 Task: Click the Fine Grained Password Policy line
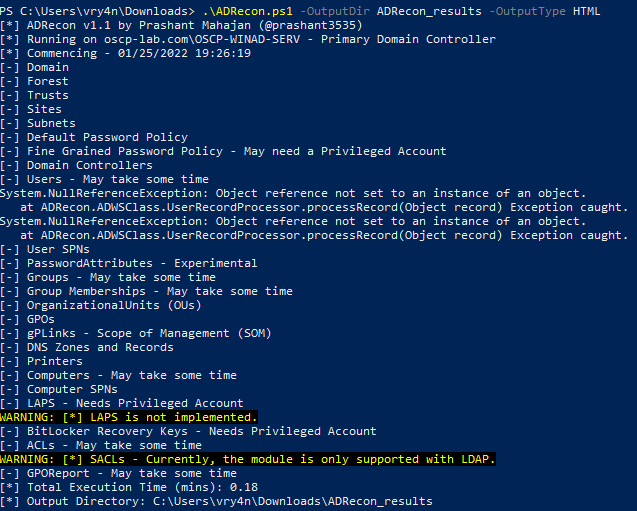(x=223, y=151)
